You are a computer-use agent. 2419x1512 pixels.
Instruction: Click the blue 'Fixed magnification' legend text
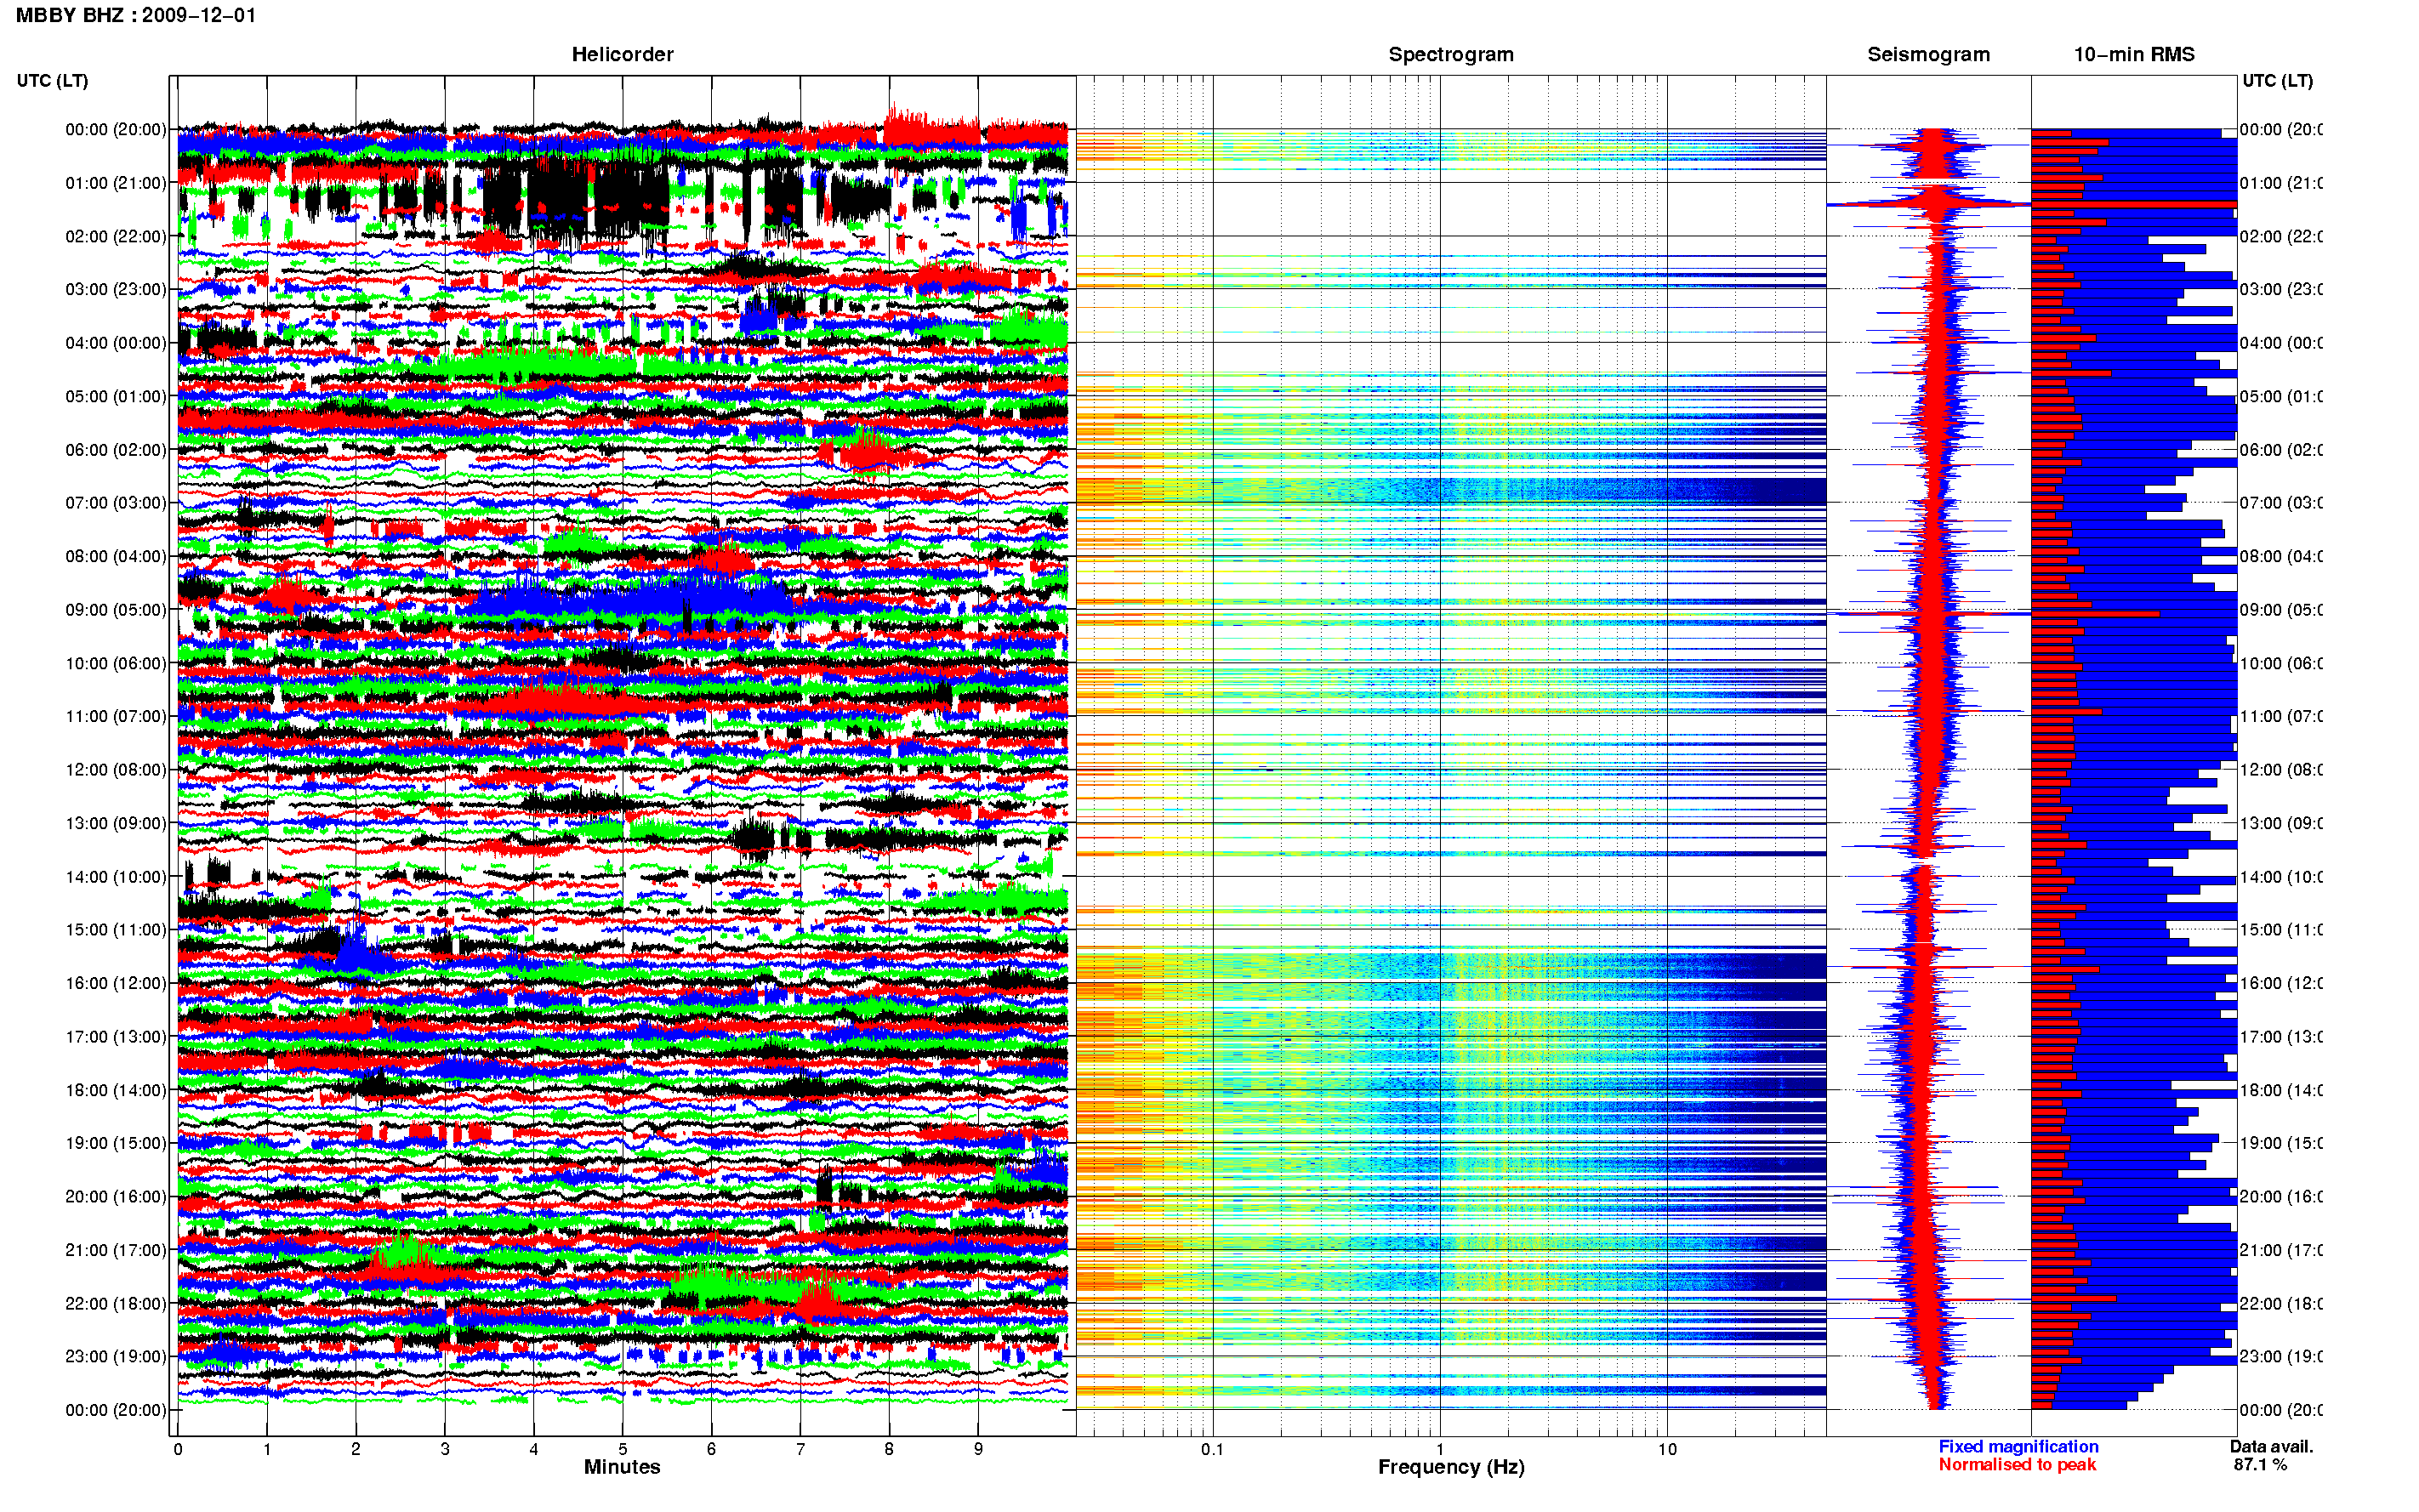click(x=2018, y=1447)
